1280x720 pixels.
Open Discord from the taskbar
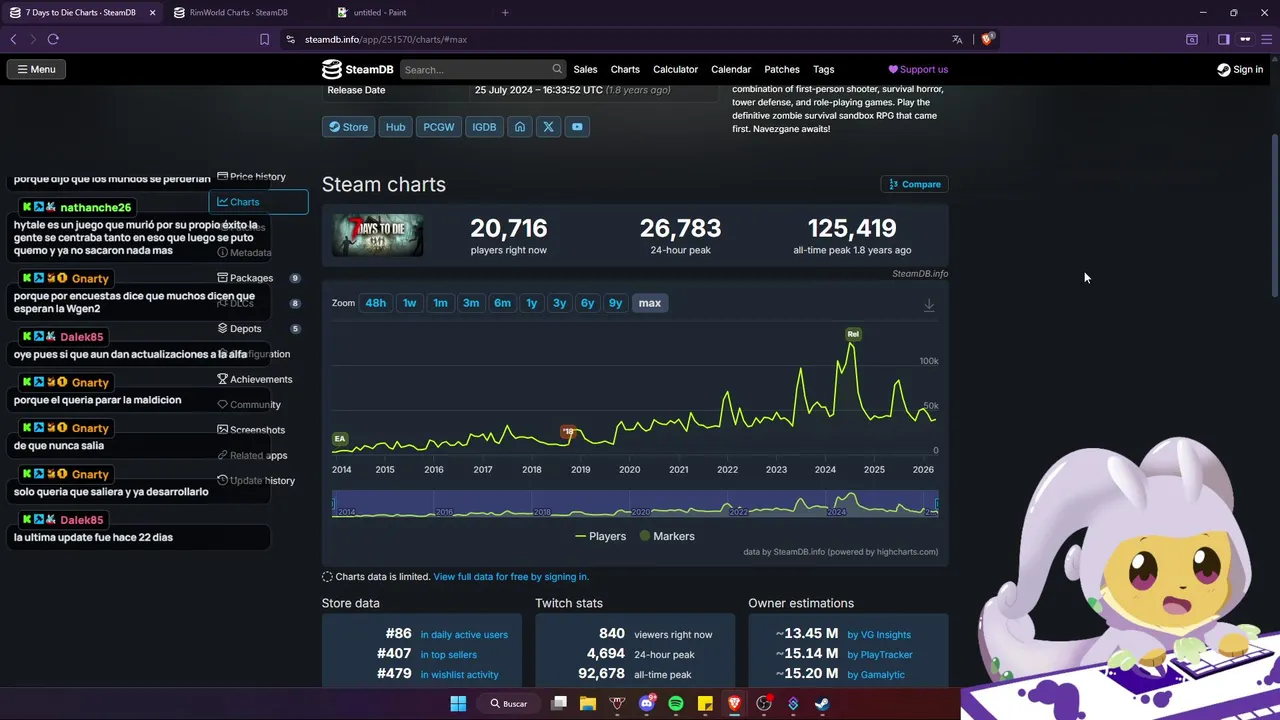[646, 704]
